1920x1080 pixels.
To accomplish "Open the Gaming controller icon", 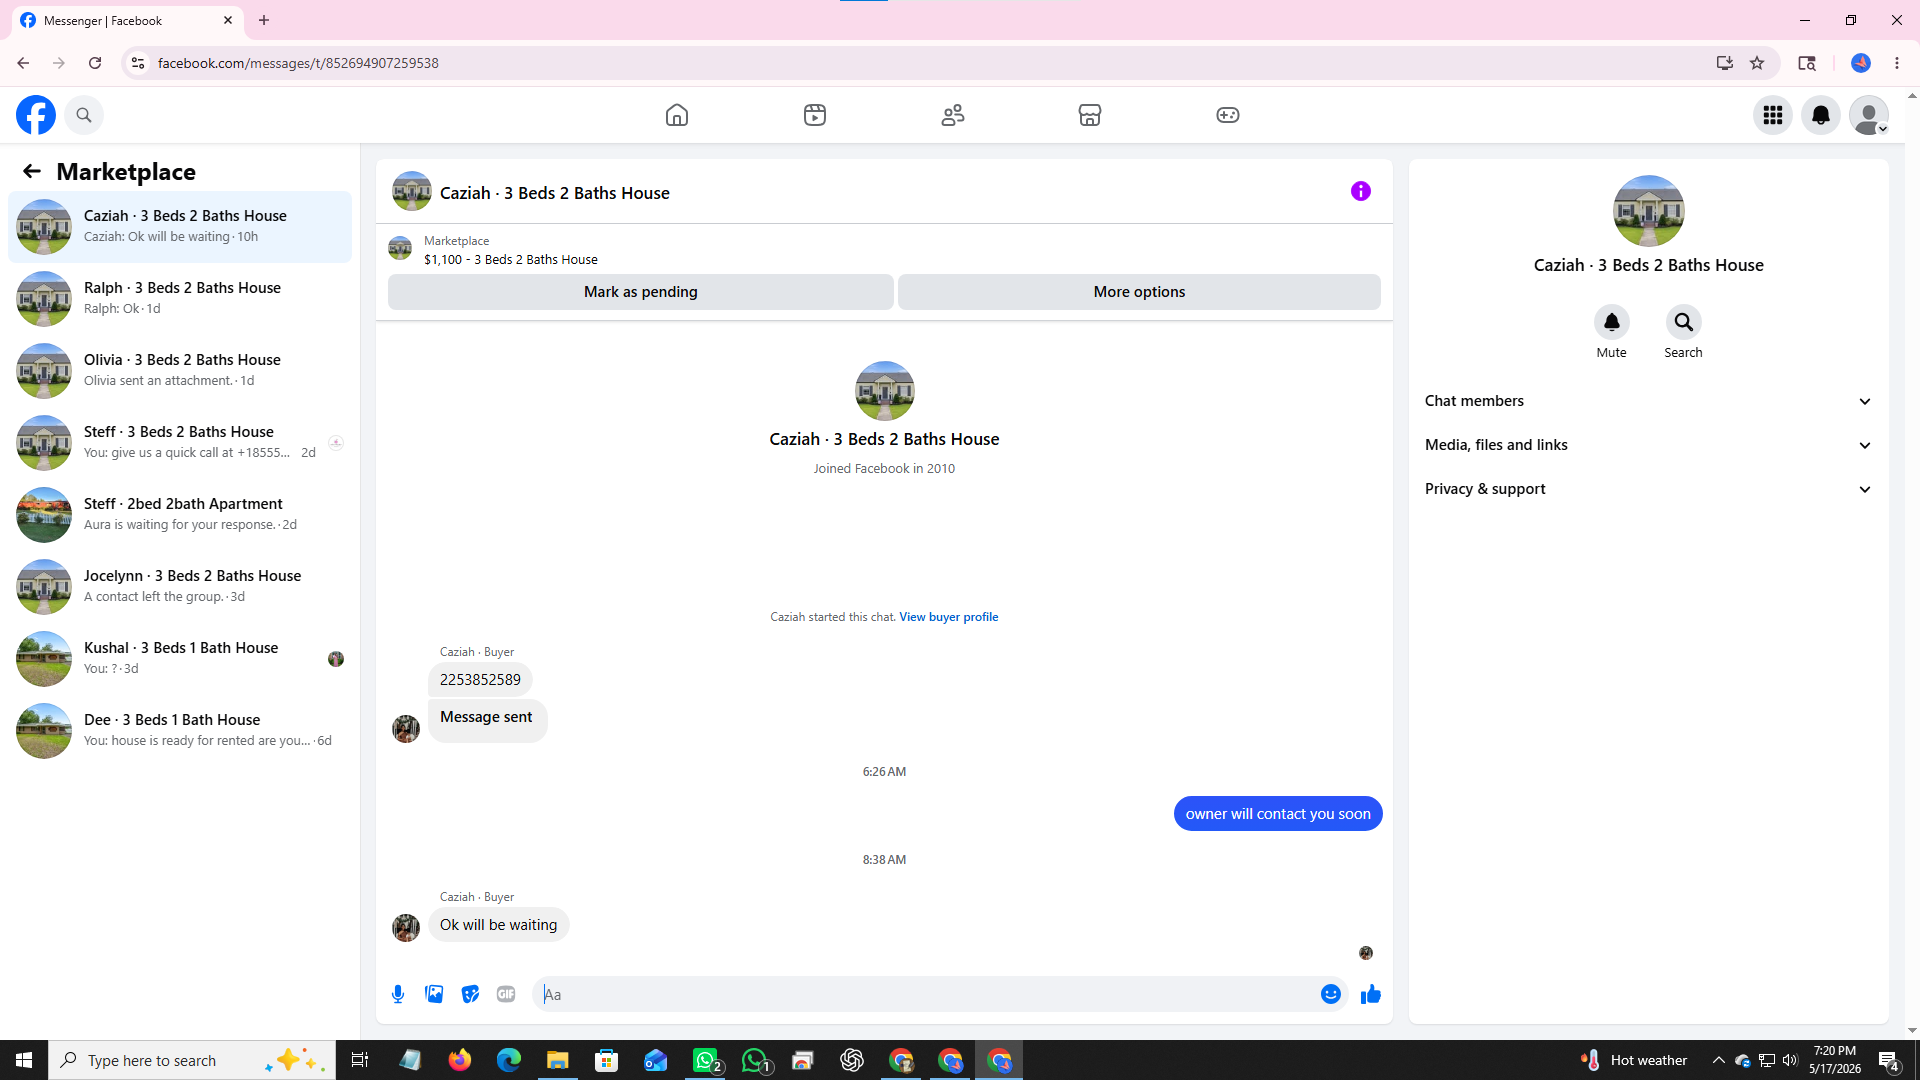I will pyautogui.click(x=1228, y=115).
